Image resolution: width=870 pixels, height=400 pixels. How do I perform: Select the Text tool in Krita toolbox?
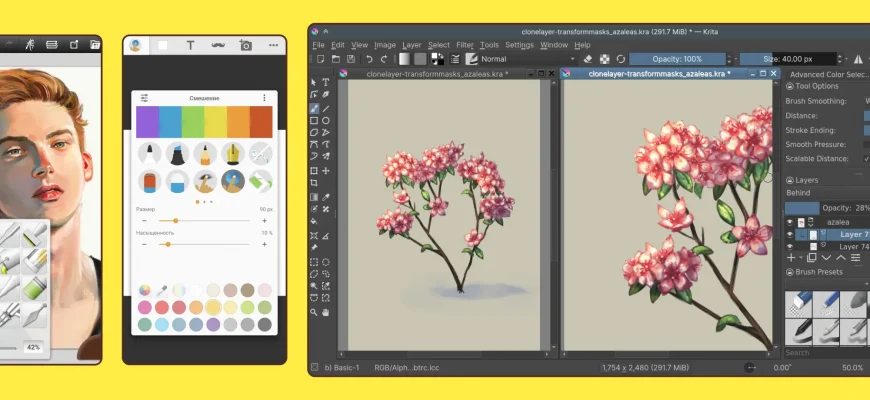[x=326, y=82]
